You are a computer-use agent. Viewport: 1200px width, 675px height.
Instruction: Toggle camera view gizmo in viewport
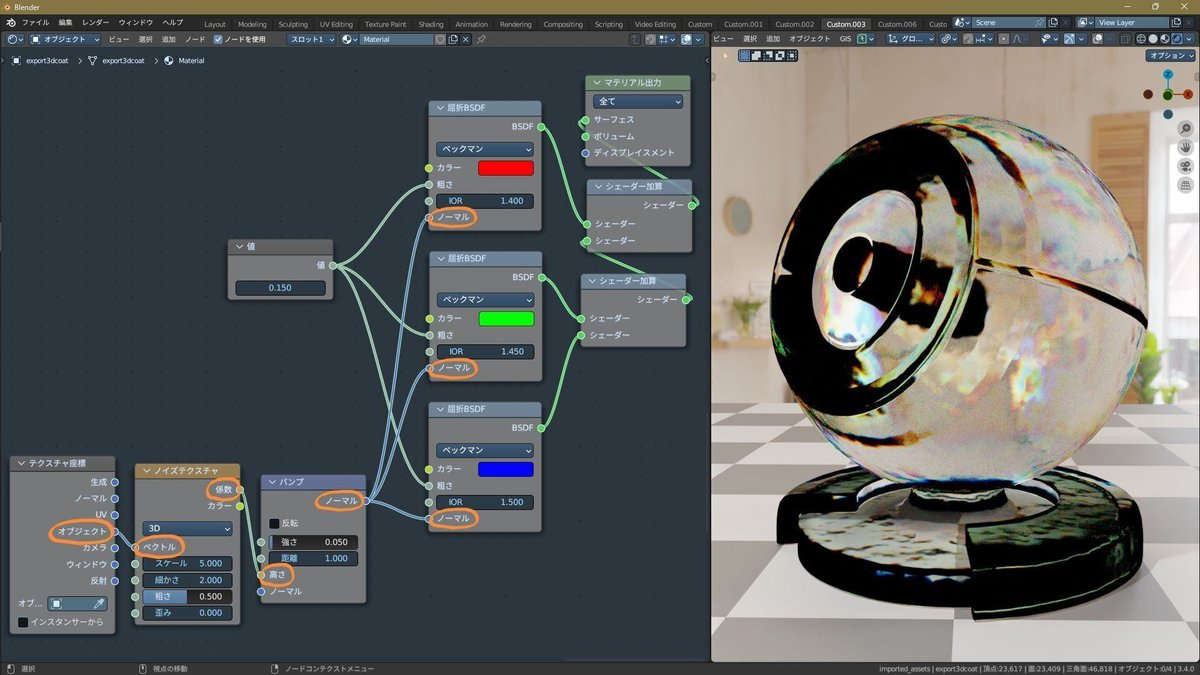coord(1184,166)
